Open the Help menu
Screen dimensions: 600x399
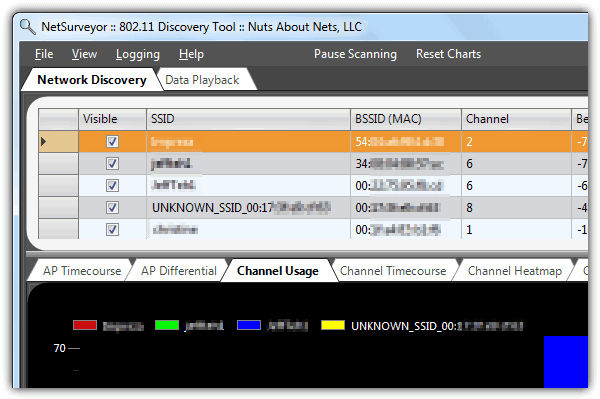point(191,54)
